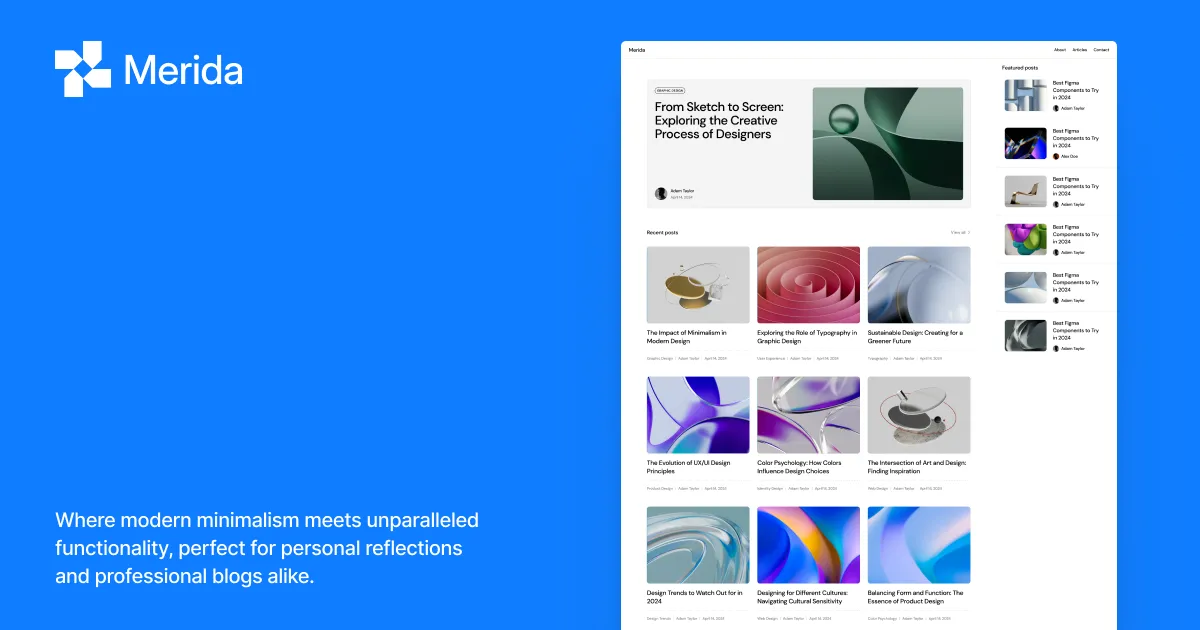Viewport: 1200px width, 630px height.
Task: Open the Articles menu item
Action: (1080, 50)
